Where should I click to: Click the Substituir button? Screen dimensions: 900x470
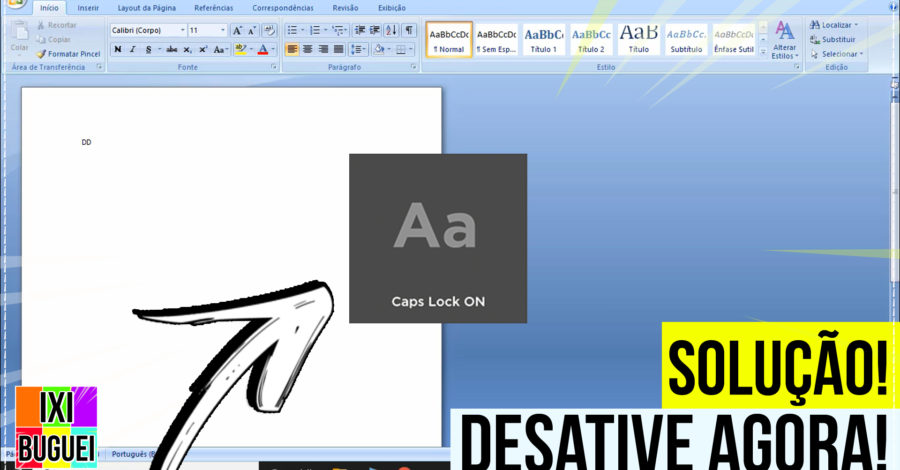[x=838, y=39]
